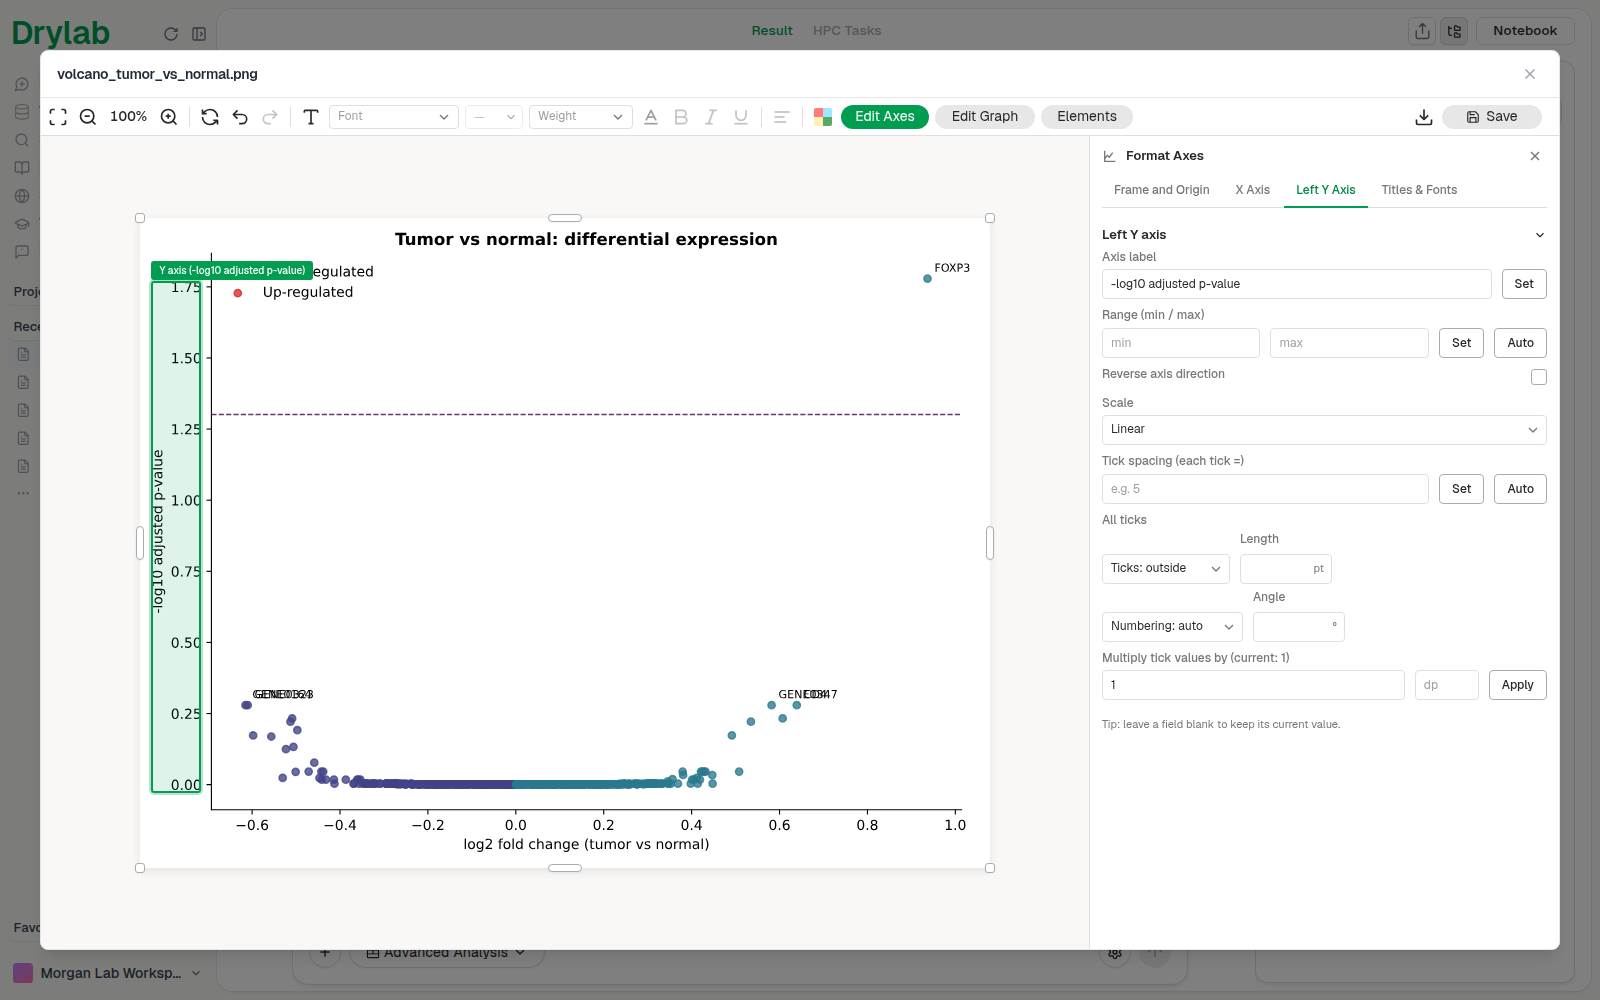Click the Tick spacing input field
This screenshot has width=1600, height=1000.
(1265, 489)
